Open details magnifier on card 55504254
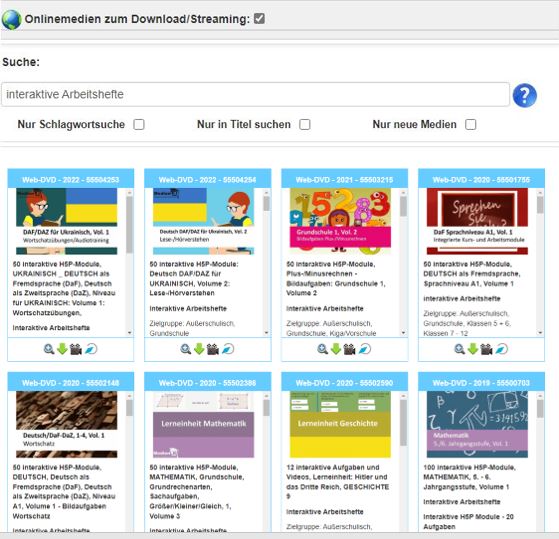 tap(186, 349)
